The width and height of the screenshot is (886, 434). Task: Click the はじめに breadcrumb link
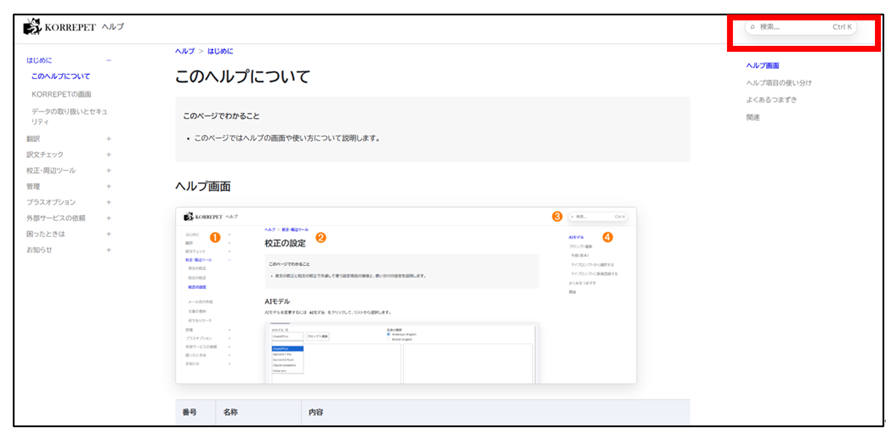pos(219,50)
